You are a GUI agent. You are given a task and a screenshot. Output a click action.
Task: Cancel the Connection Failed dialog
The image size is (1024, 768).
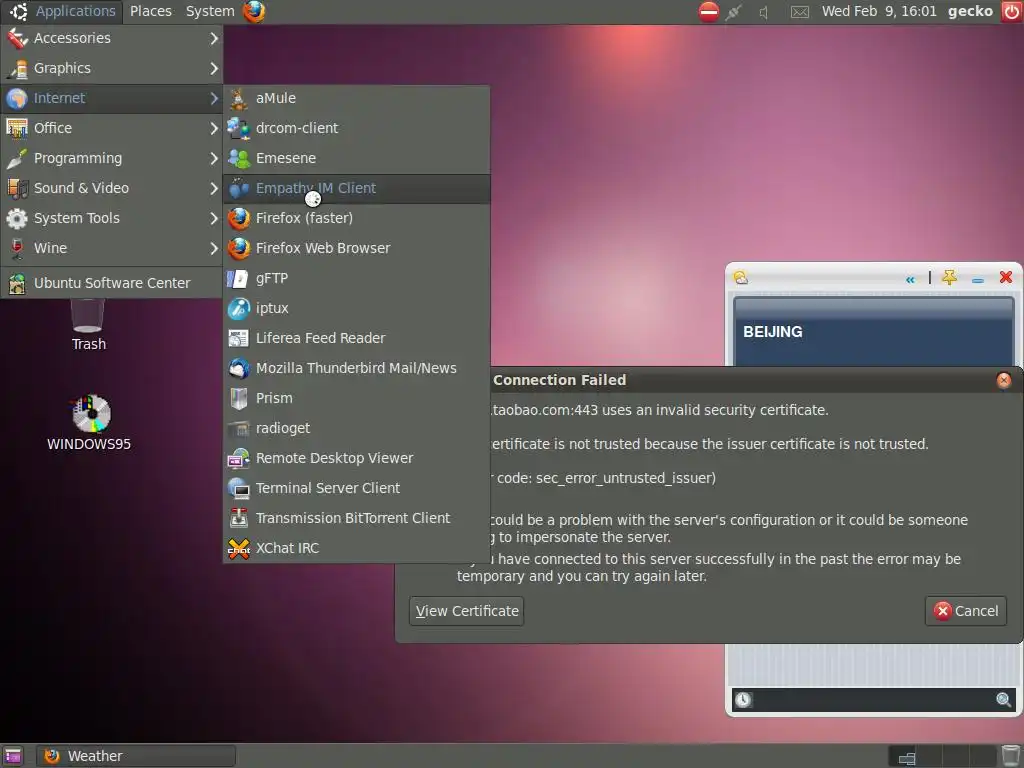click(966, 611)
